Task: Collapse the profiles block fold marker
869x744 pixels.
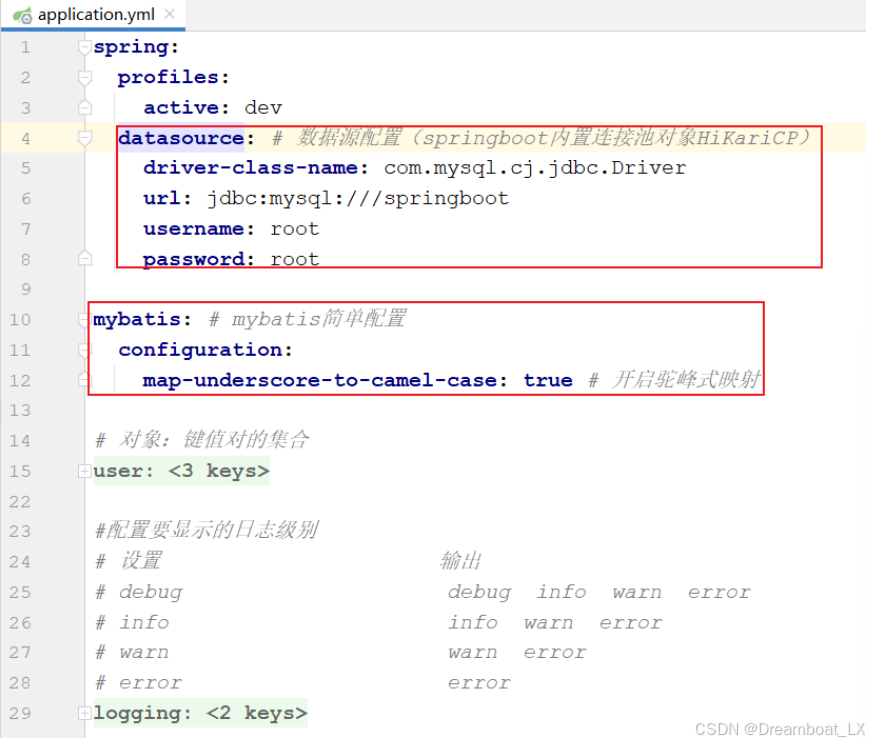Action: (x=84, y=78)
